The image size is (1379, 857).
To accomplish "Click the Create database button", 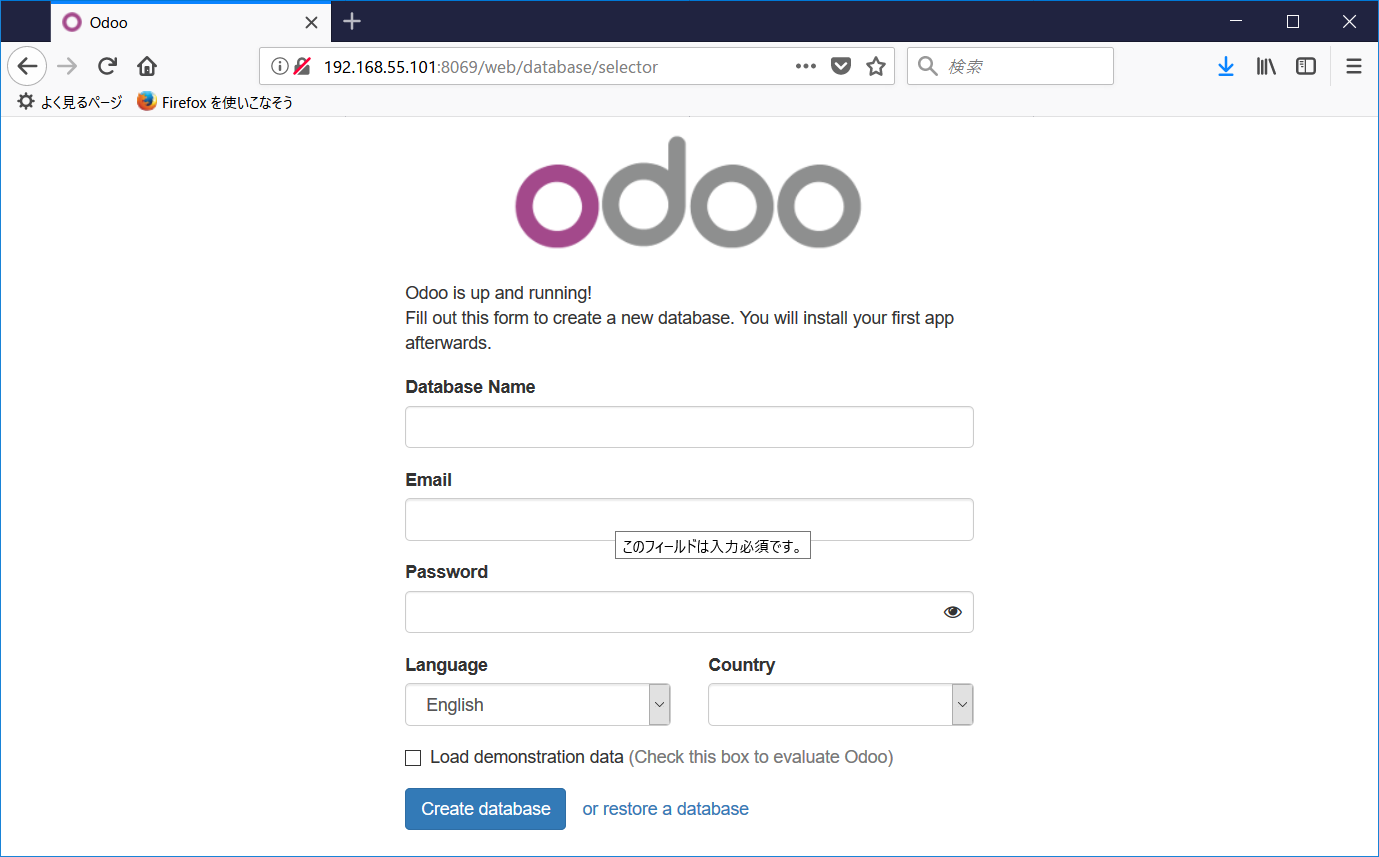I will 485,808.
